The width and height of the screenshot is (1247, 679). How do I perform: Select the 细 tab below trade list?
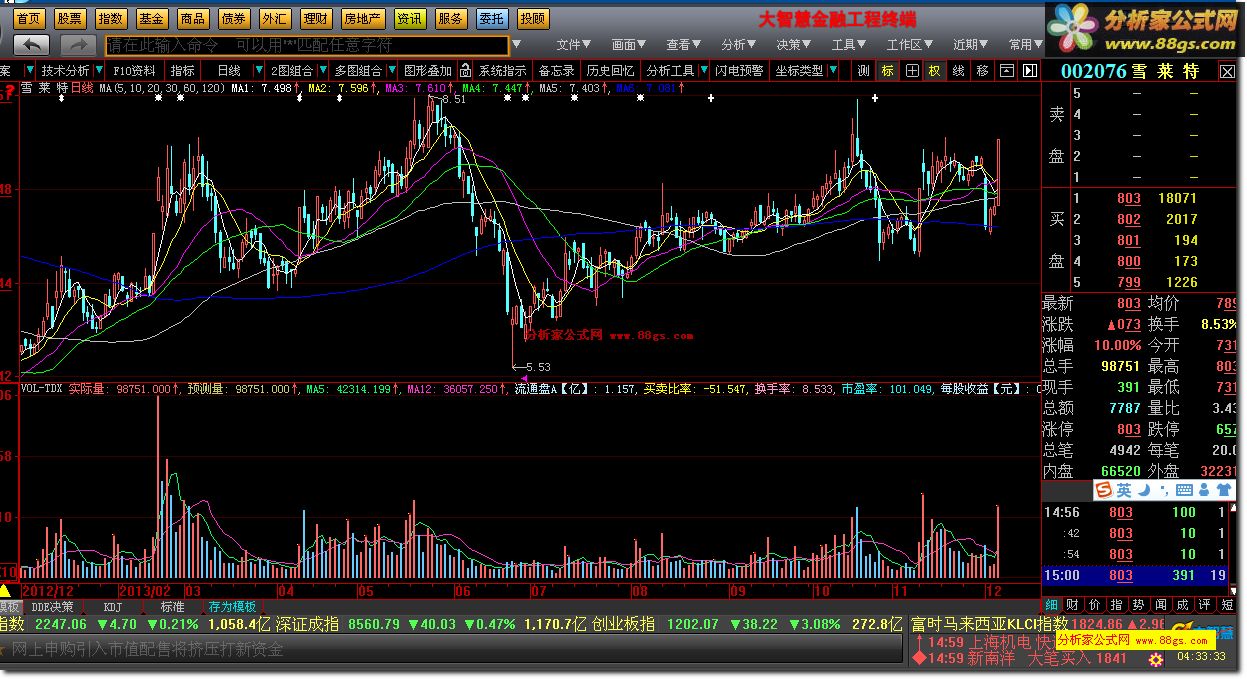pyautogui.click(x=1052, y=604)
